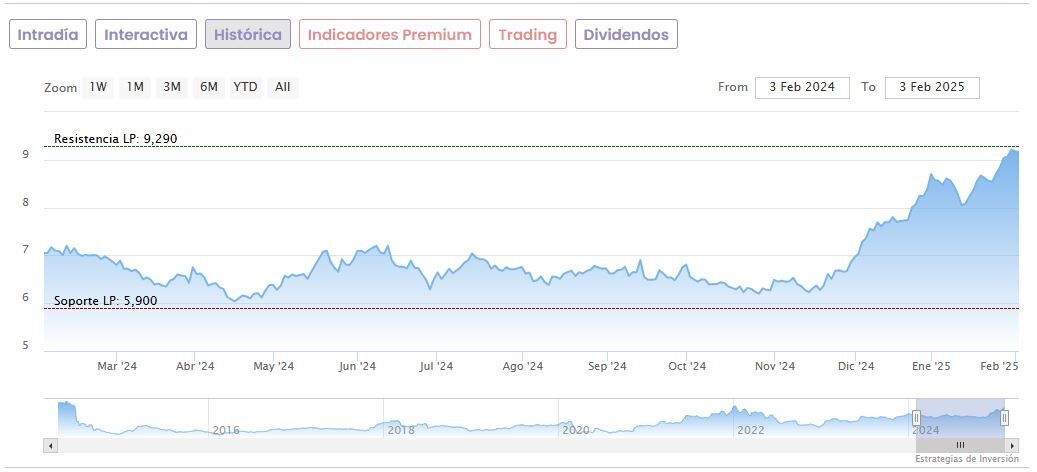1037x472 pixels.
Task: Open the Estrategias de Inversión credit link
Action: click(x=966, y=459)
